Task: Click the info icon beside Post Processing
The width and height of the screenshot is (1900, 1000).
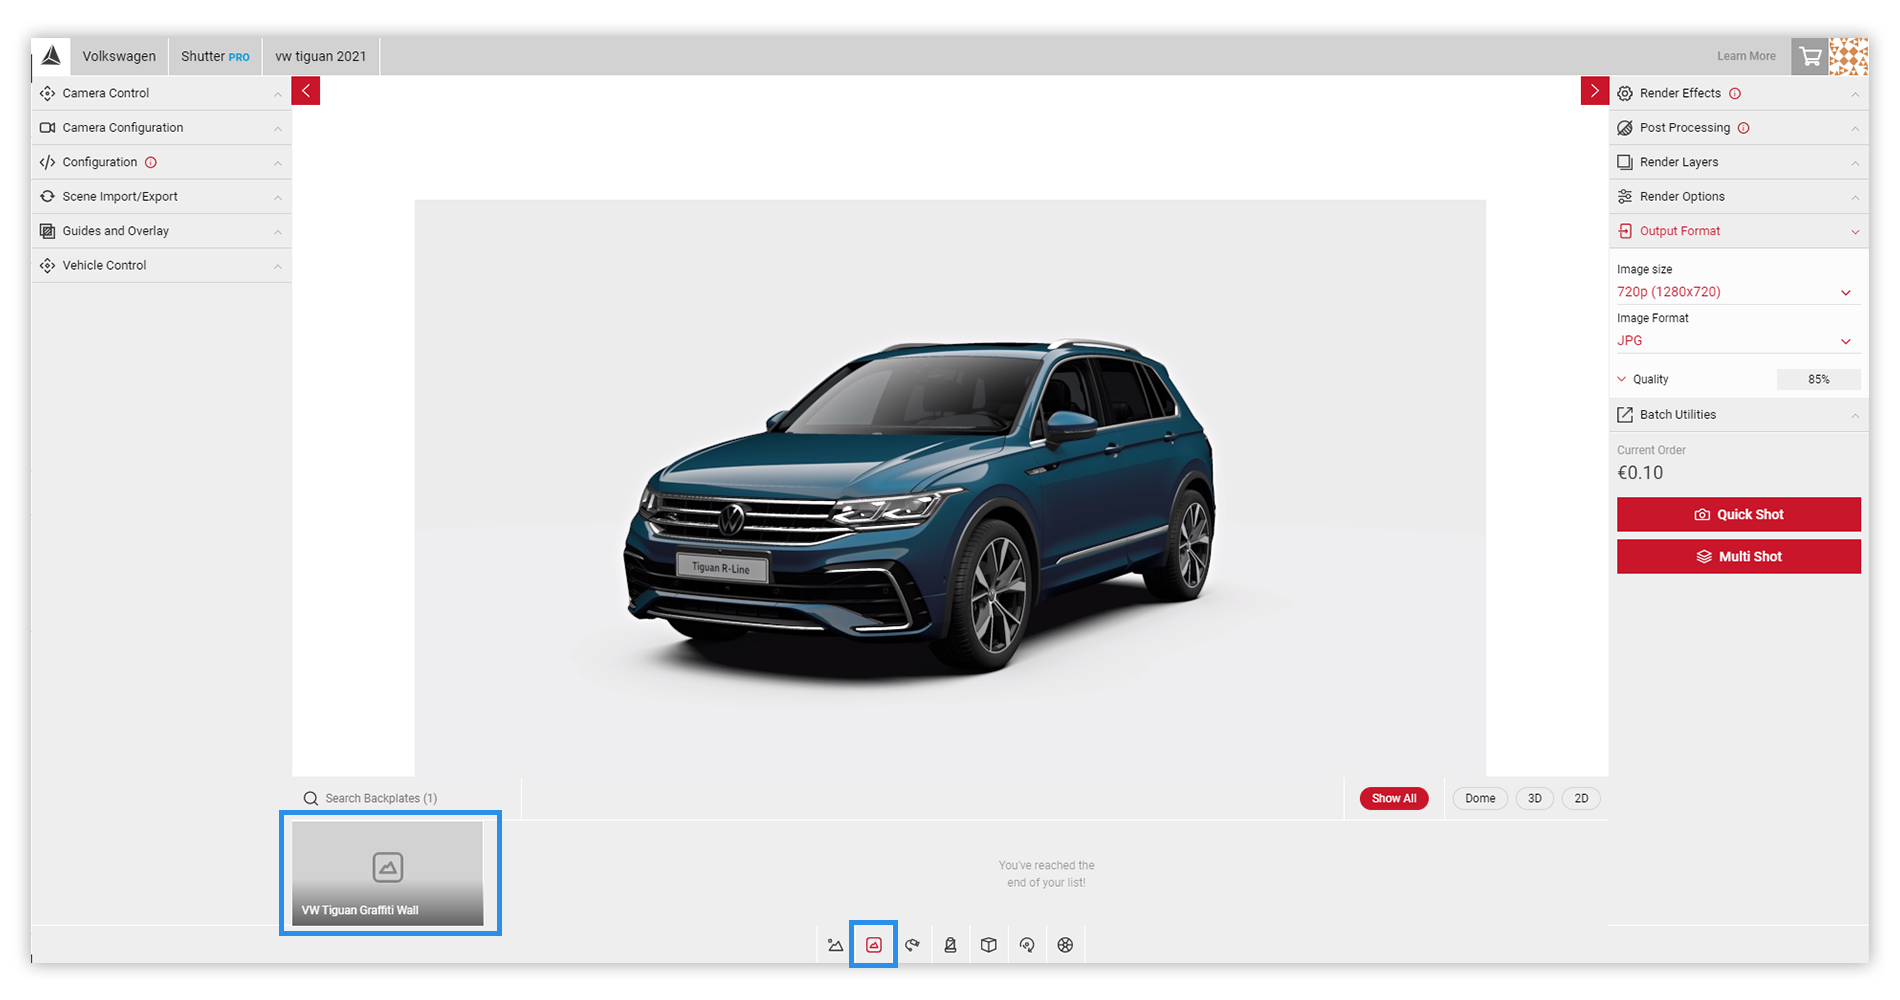Action: pyautogui.click(x=1744, y=128)
